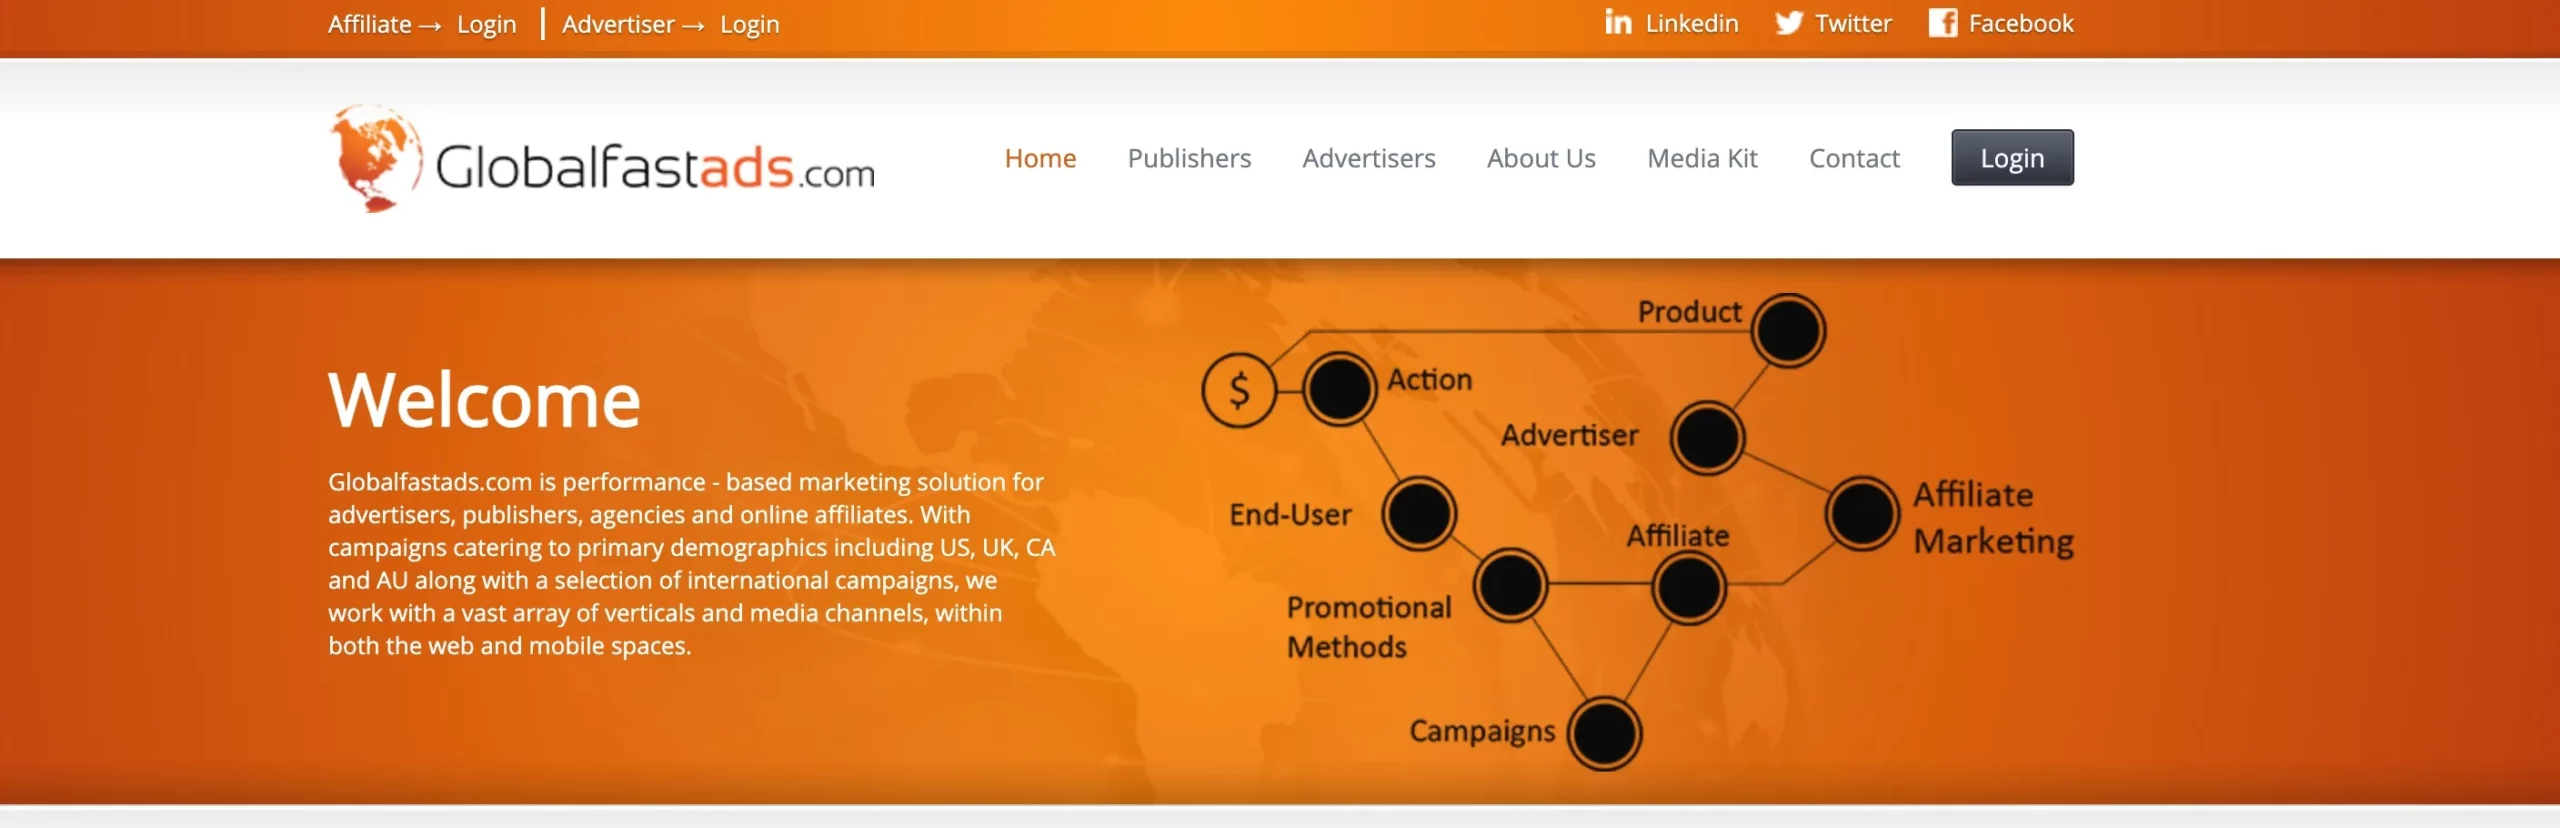The image size is (2560, 828).
Task: Select Contact in the navigation bar
Action: click(x=1854, y=158)
